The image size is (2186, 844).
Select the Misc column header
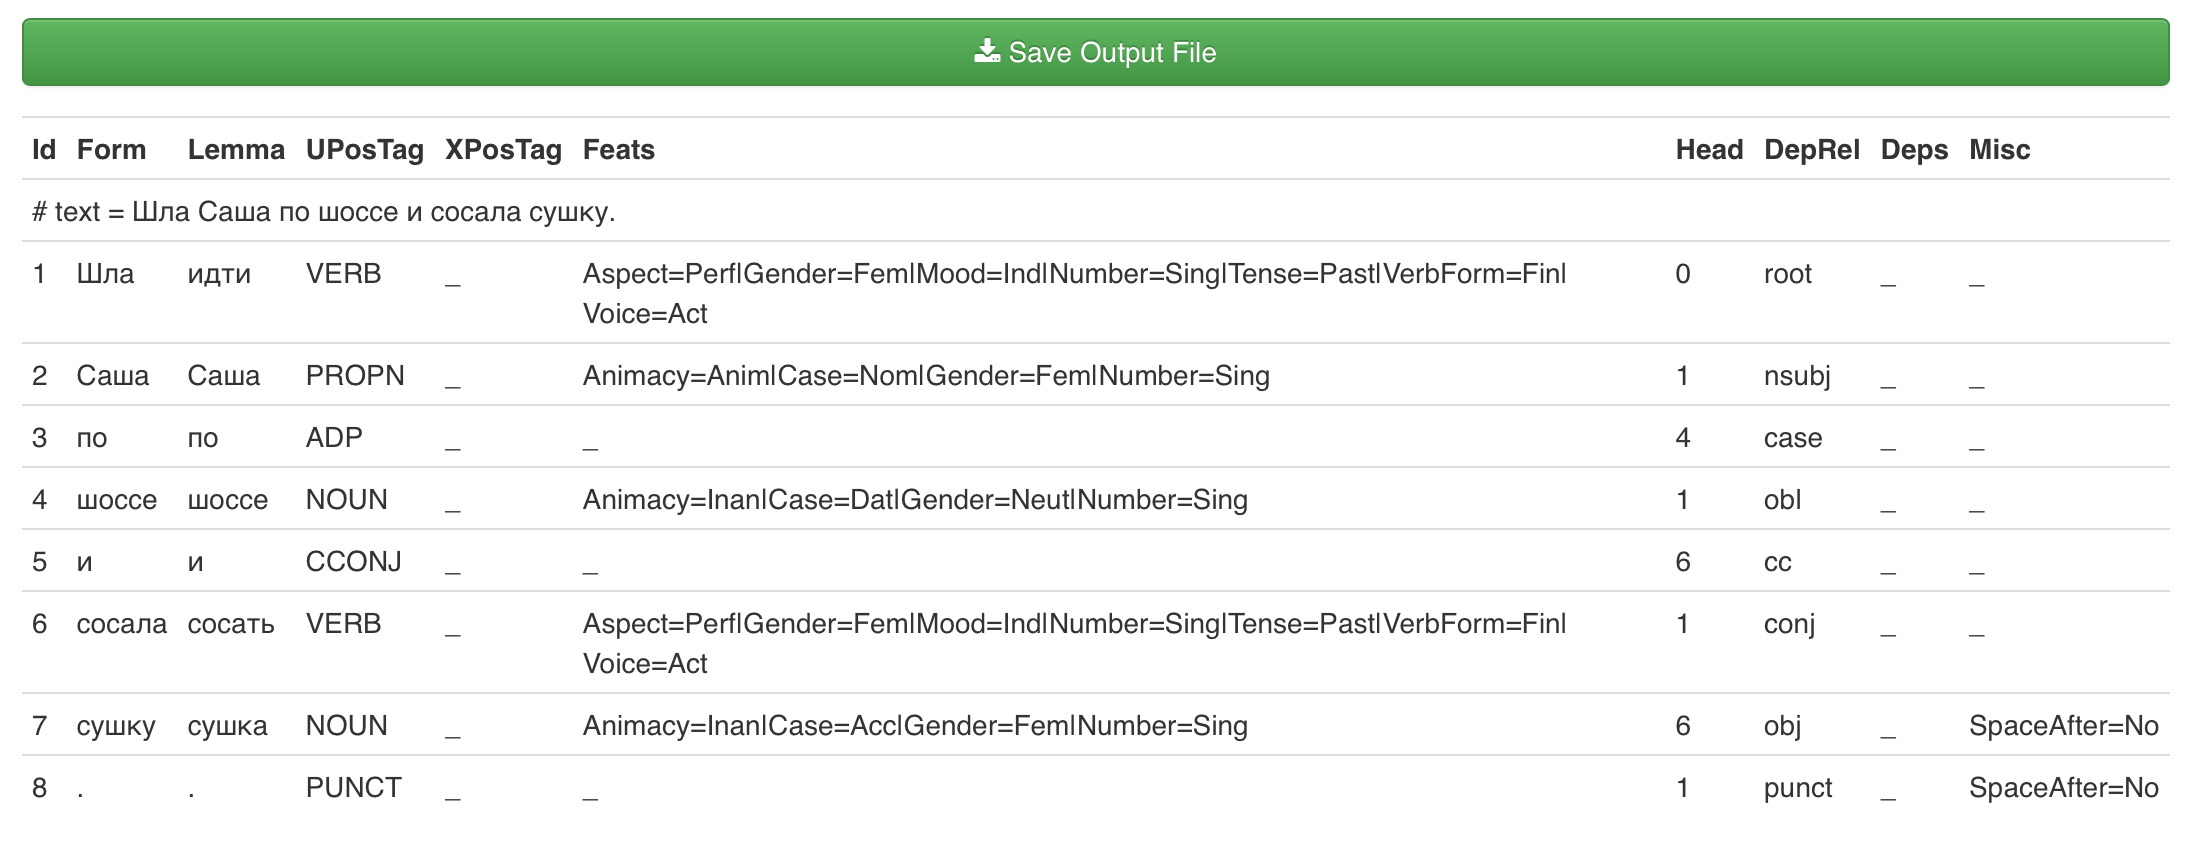pyautogui.click(x=1999, y=150)
